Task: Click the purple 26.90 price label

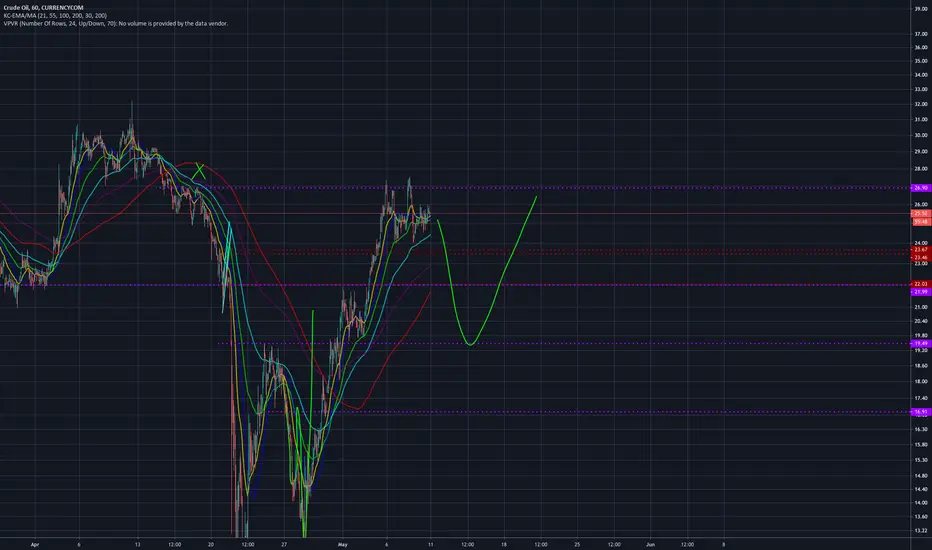Action: point(921,188)
